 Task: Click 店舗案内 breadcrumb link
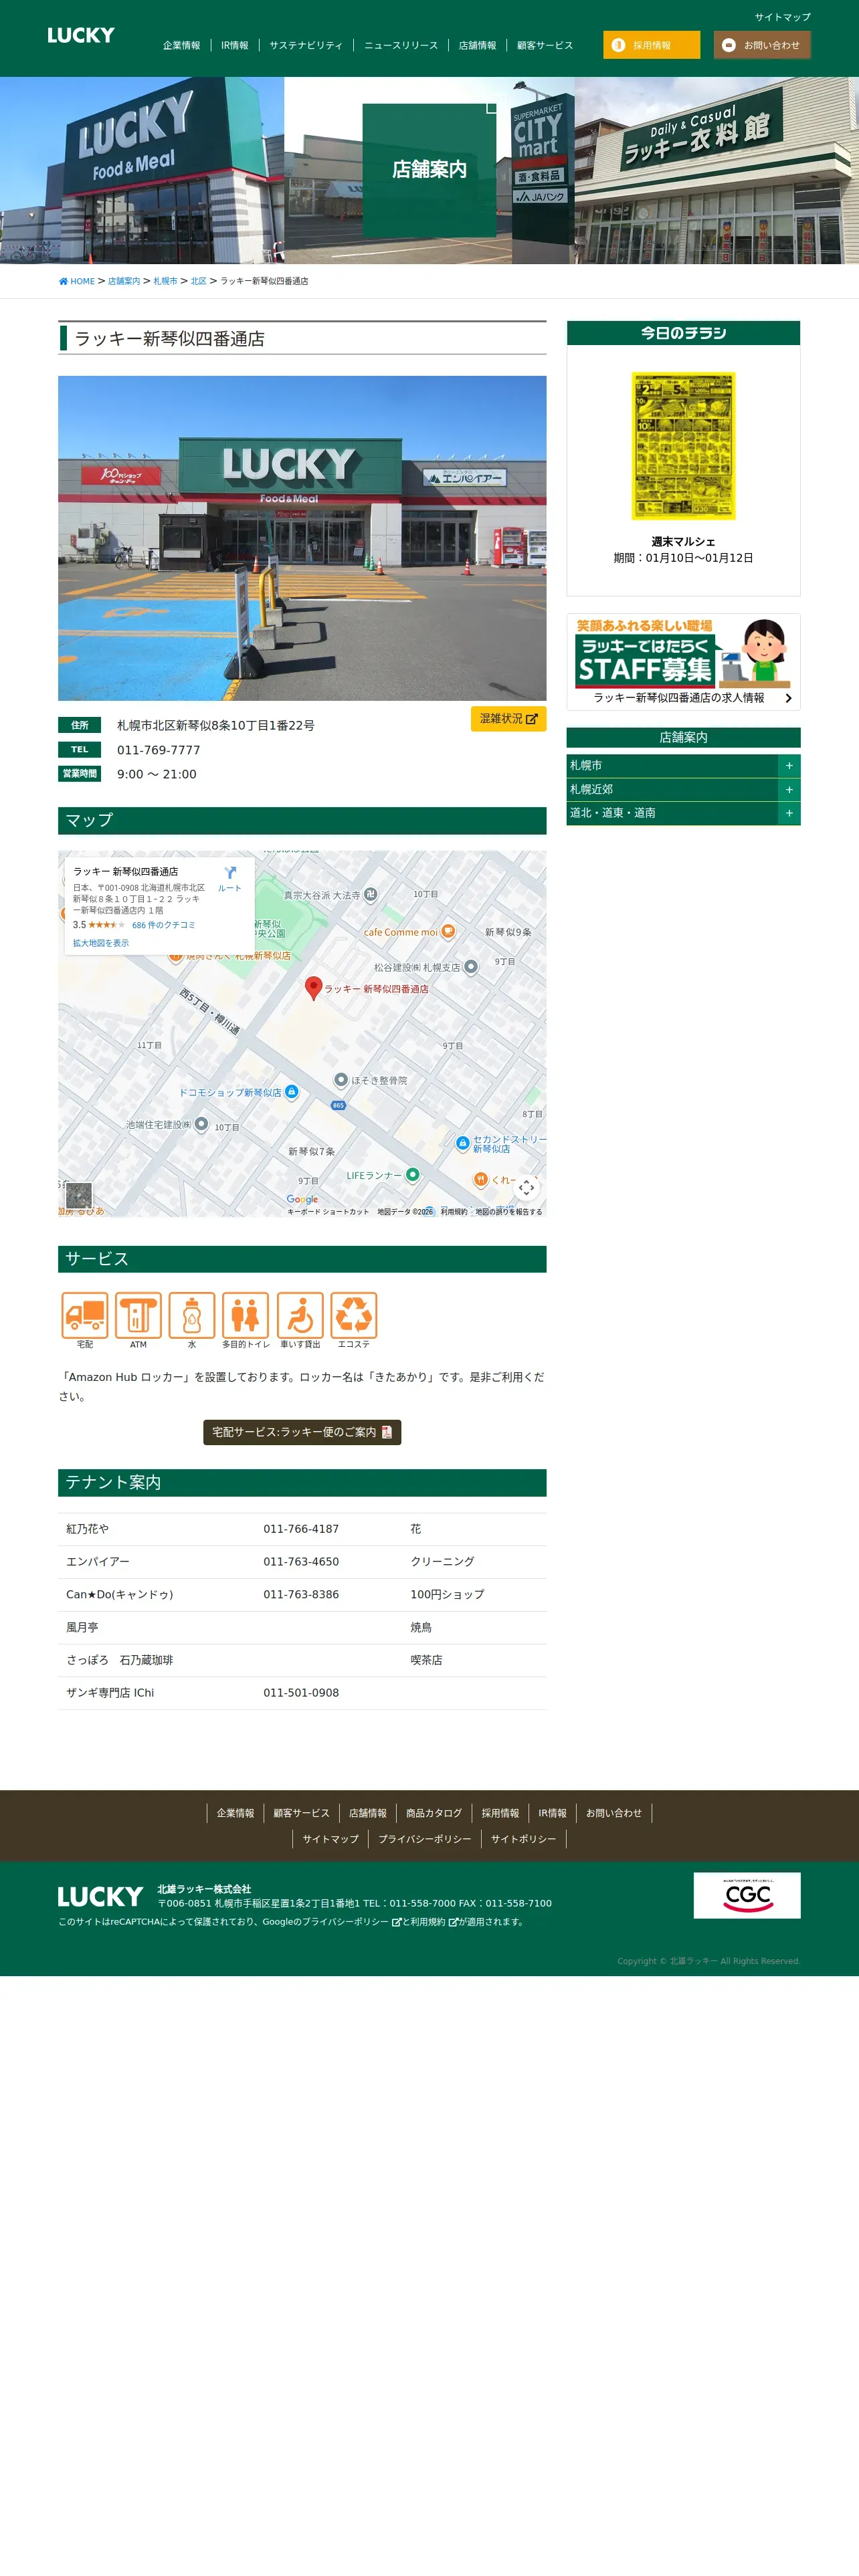click(x=124, y=281)
